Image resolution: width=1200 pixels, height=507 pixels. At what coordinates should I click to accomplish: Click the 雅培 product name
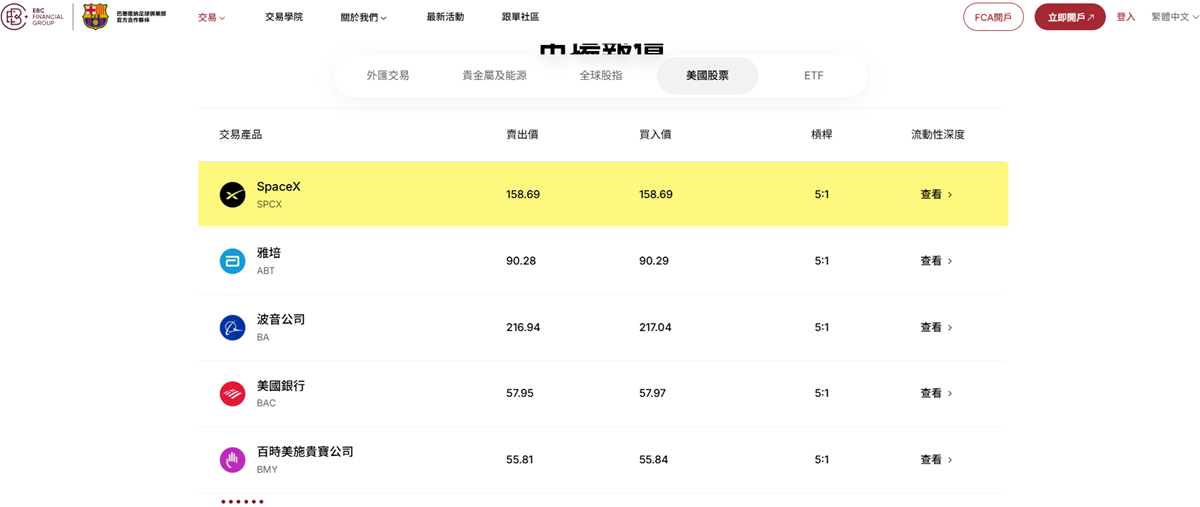(269, 253)
